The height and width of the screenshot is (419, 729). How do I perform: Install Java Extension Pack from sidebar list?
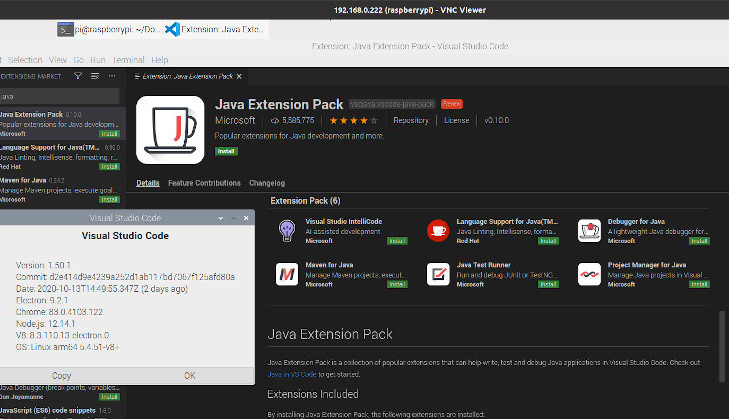click(x=109, y=133)
